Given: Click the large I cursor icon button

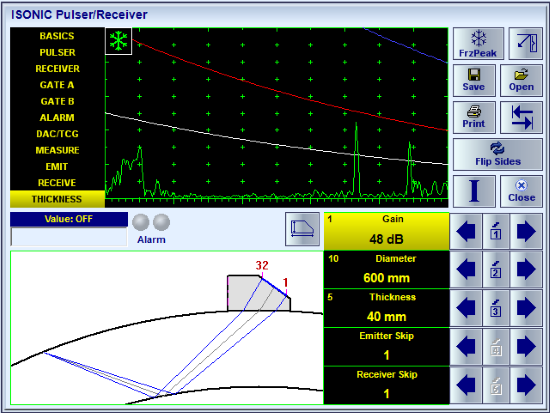Looking at the screenshot, I should click(x=474, y=191).
